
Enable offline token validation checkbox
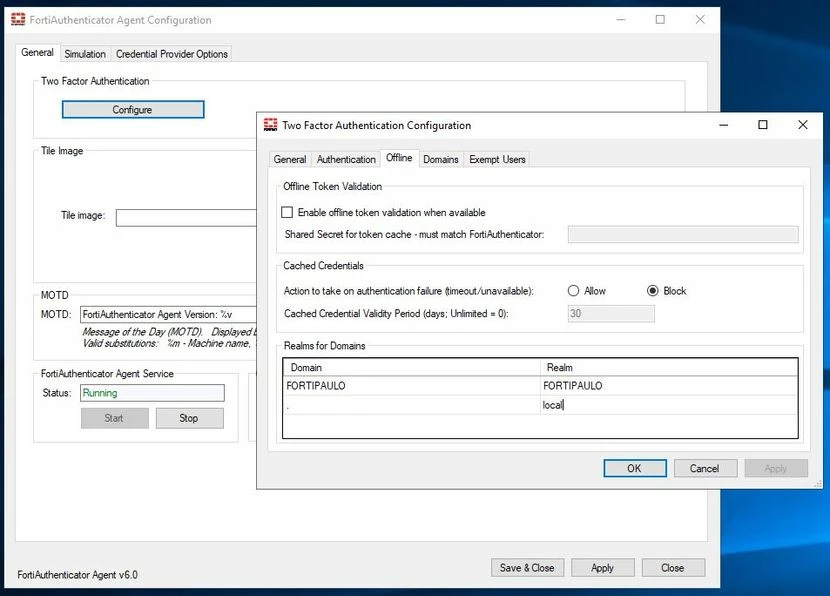point(287,212)
